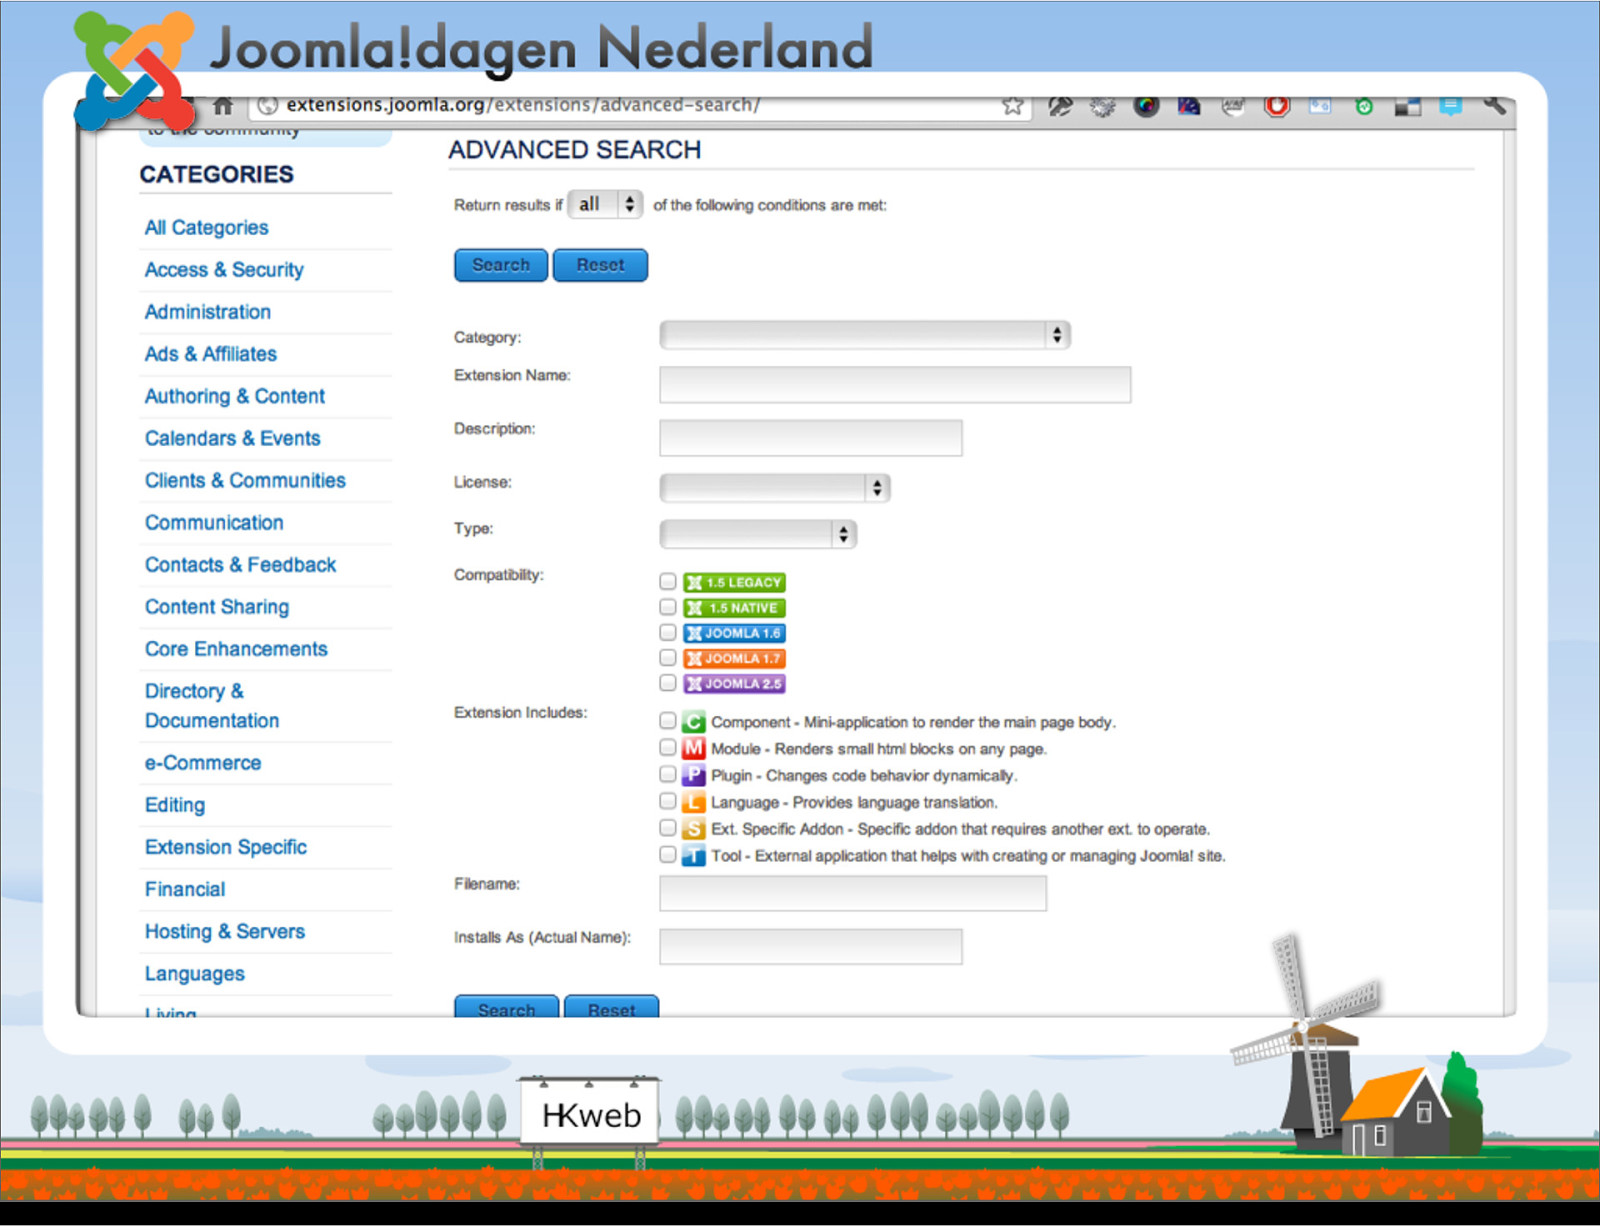Open Directory & Documentation category link
The width and height of the screenshot is (1600, 1232).
pos(212,706)
